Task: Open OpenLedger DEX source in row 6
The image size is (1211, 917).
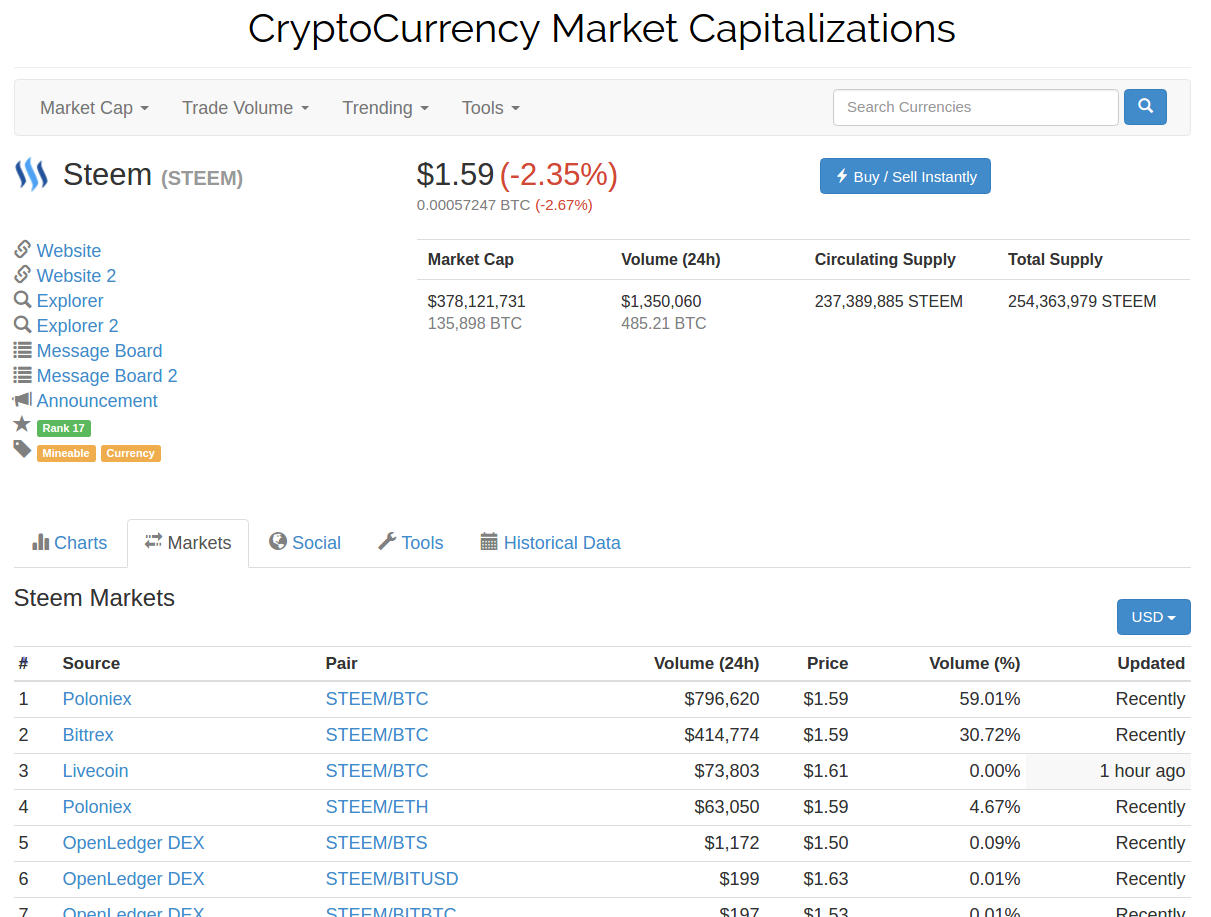Action: tap(133, 879)
